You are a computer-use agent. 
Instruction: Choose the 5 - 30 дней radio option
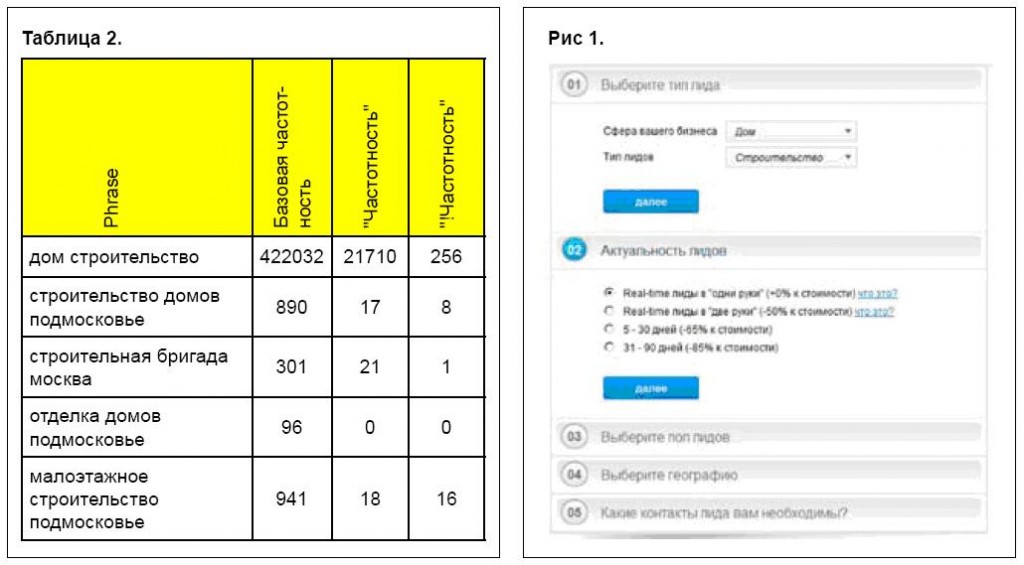point(609,329)
